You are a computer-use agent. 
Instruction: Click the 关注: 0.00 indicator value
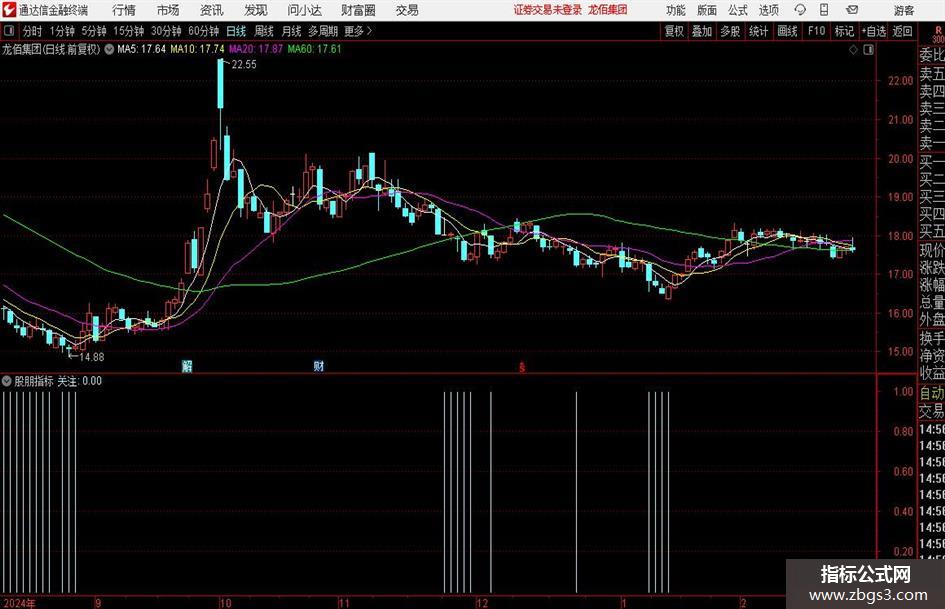[80, 381]
